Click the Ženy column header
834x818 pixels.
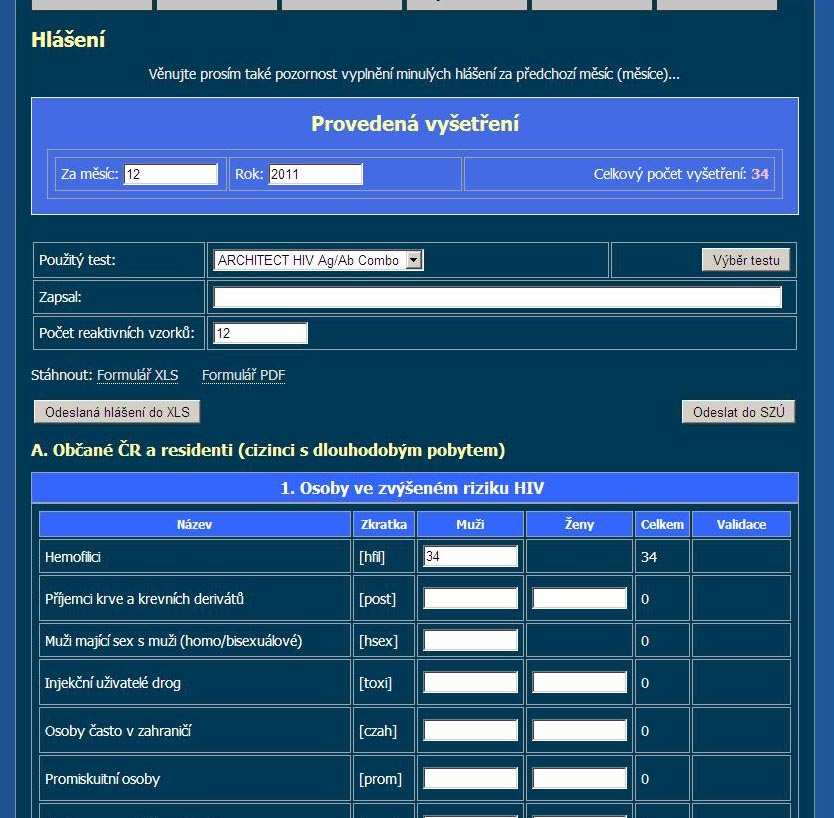click(579, 524)
